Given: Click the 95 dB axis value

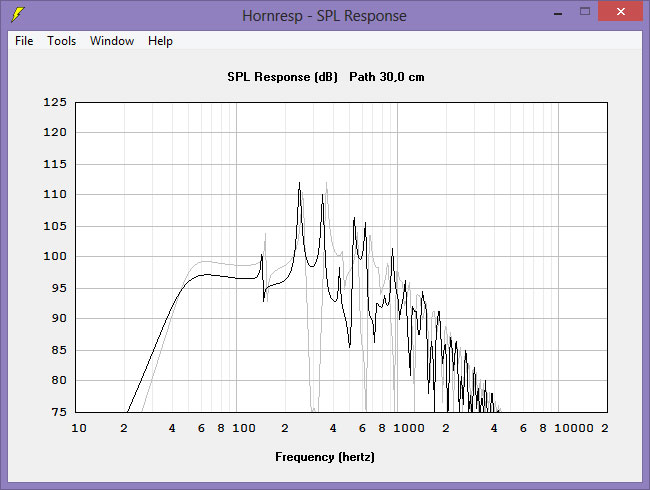Looking at the screenshot, I should click(59, 288).
